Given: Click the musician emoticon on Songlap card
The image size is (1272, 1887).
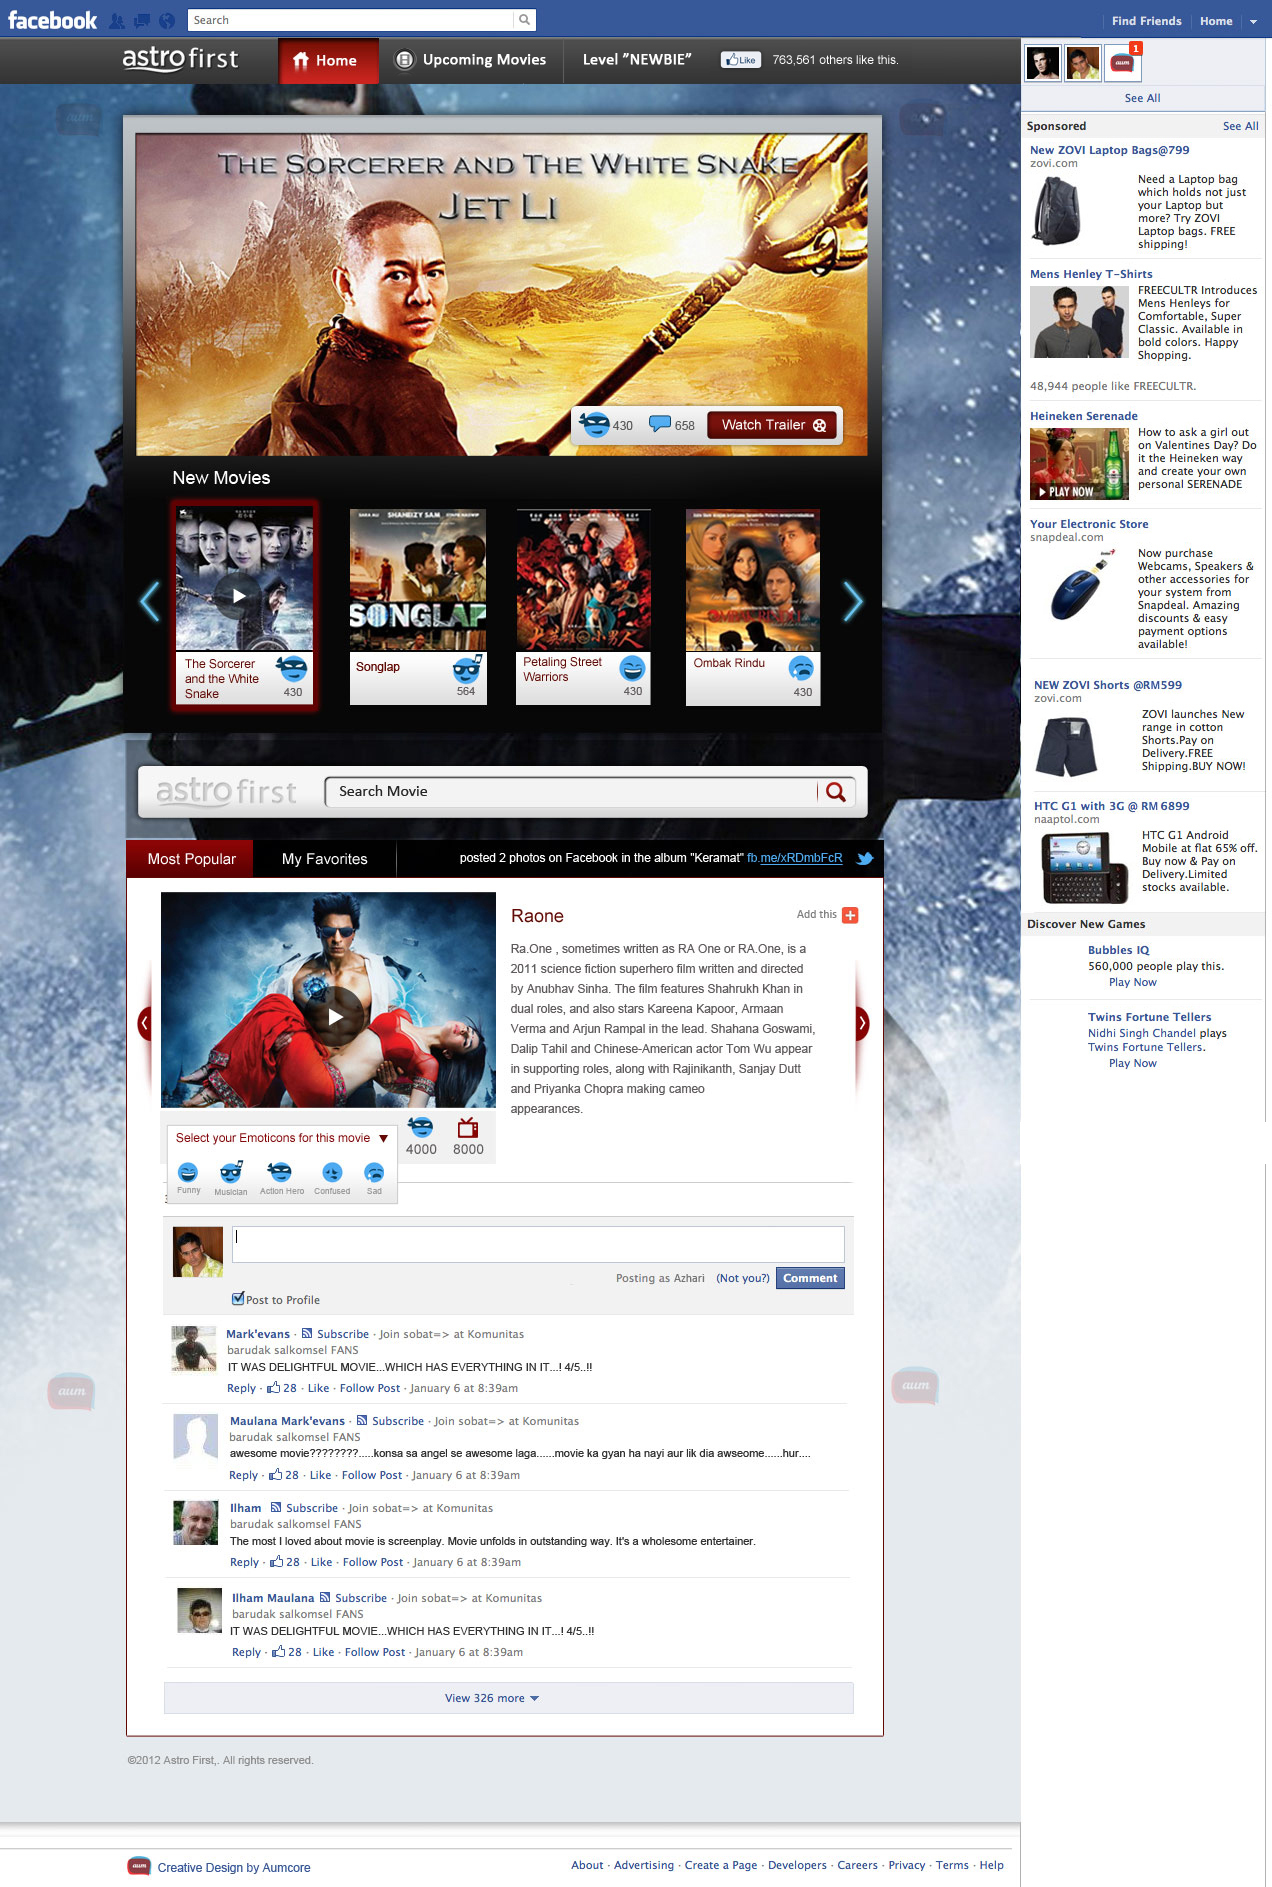Looking at the screenshot, I should [467, 668].
